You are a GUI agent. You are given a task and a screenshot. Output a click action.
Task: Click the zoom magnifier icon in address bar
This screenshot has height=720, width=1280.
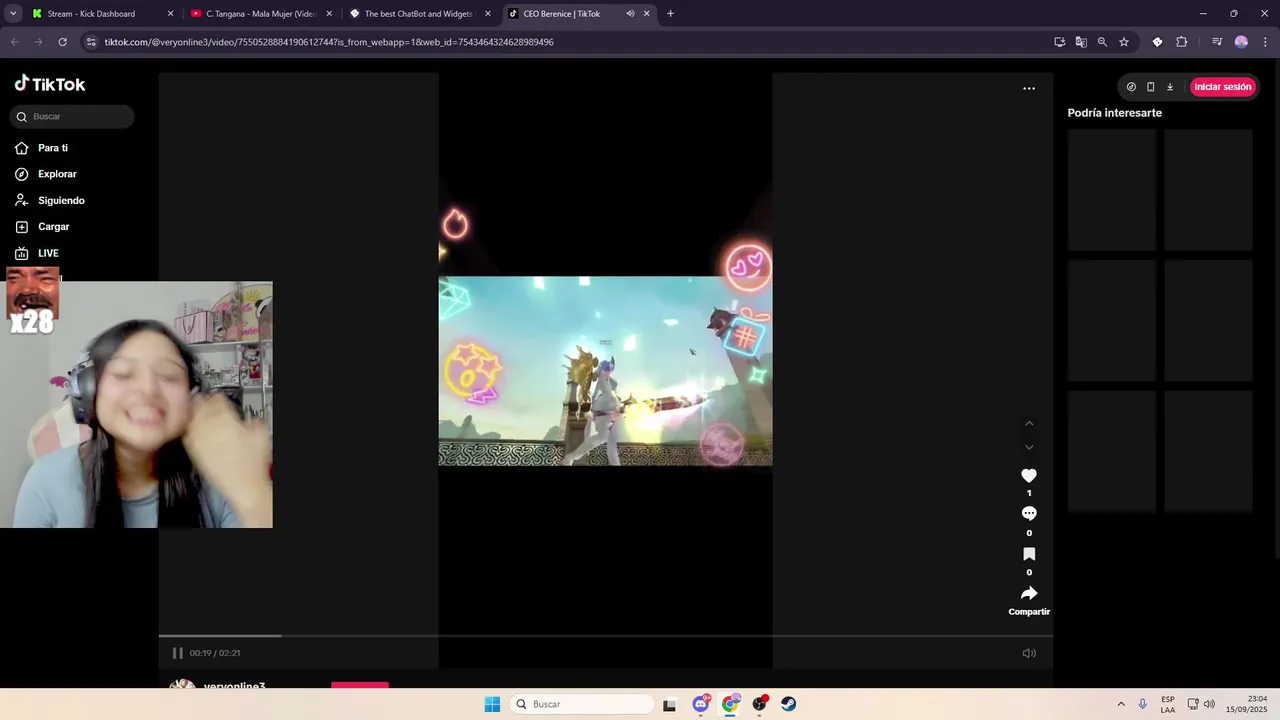[x=1102, y=42]
